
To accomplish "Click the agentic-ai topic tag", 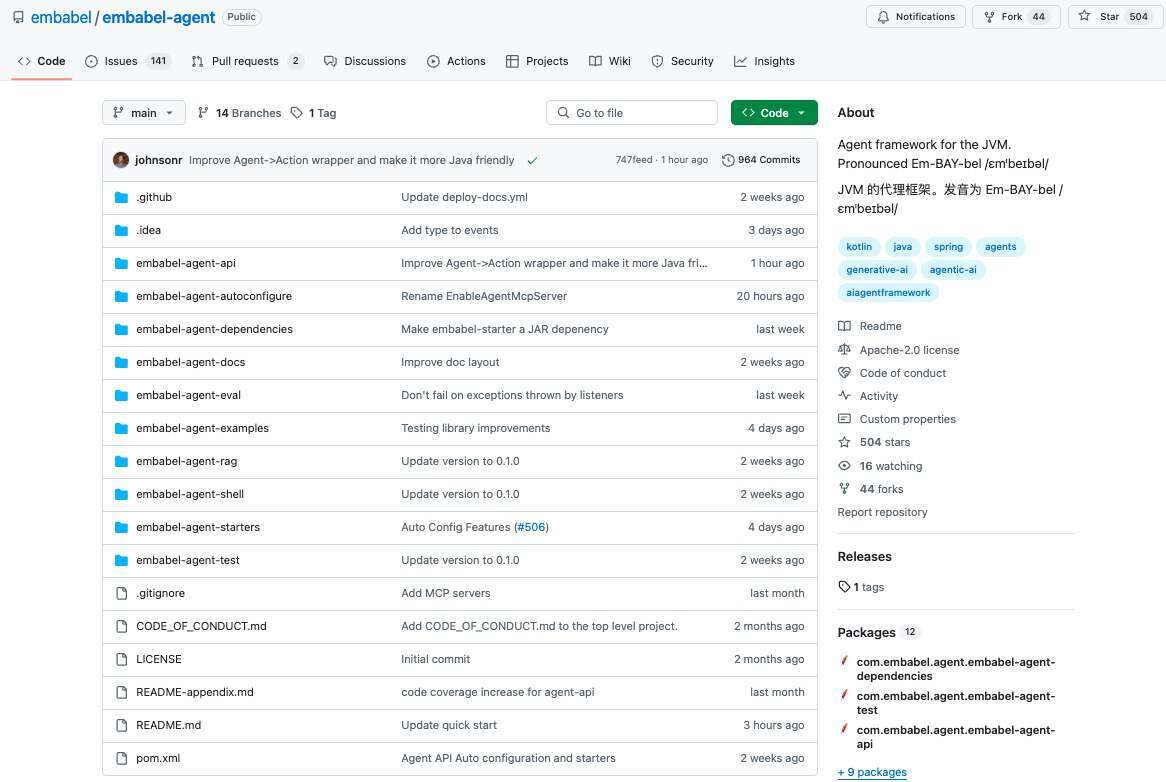I will click(x=953, y=270).
